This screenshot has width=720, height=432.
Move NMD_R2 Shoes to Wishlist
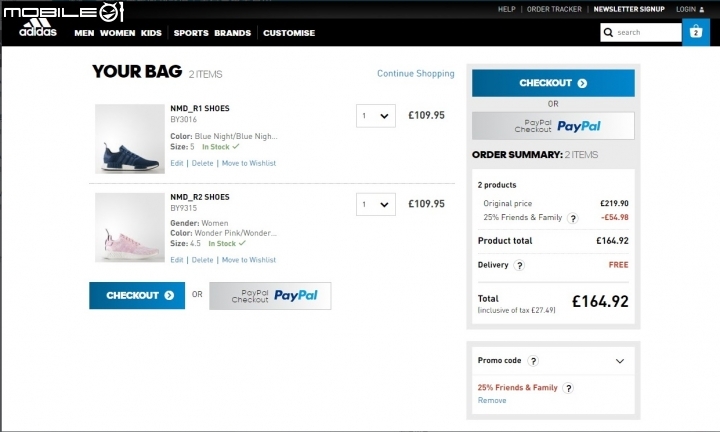point(249,260)
